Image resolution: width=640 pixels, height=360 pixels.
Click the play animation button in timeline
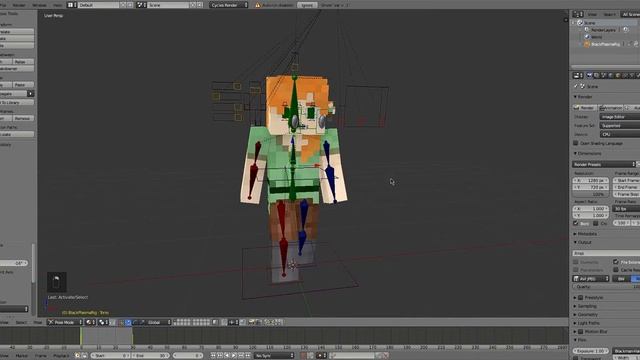pos(234,356)
